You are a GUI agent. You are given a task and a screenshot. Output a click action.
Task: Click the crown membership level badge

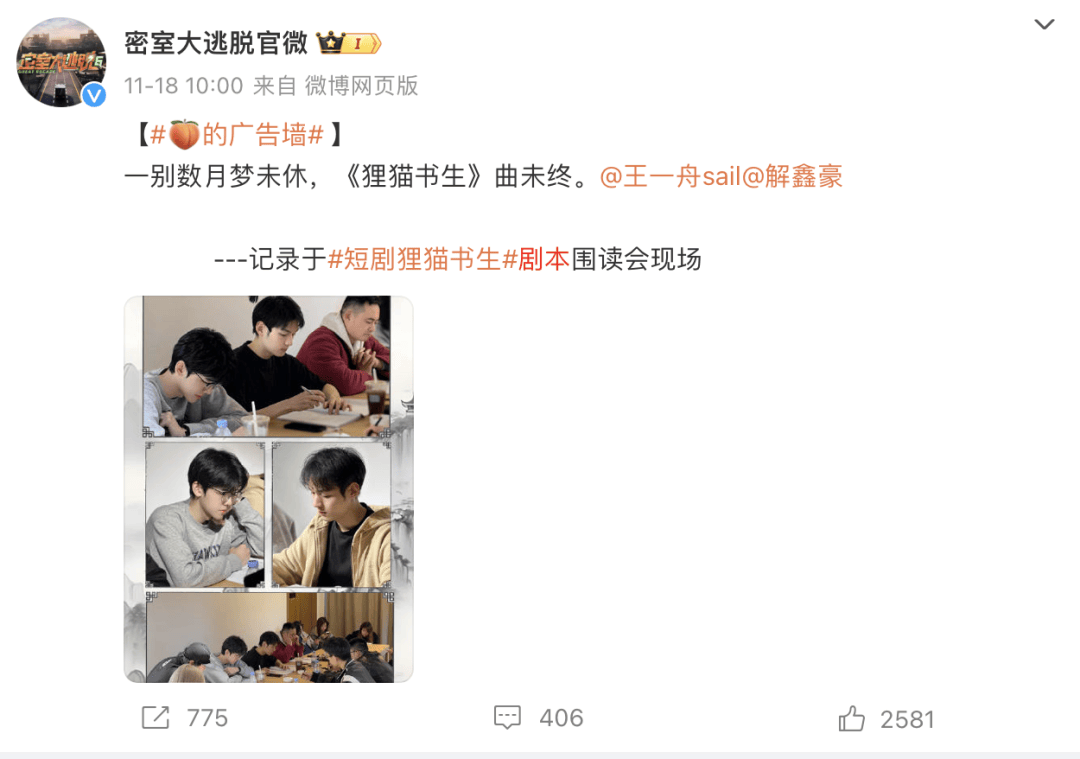[349, 43]
